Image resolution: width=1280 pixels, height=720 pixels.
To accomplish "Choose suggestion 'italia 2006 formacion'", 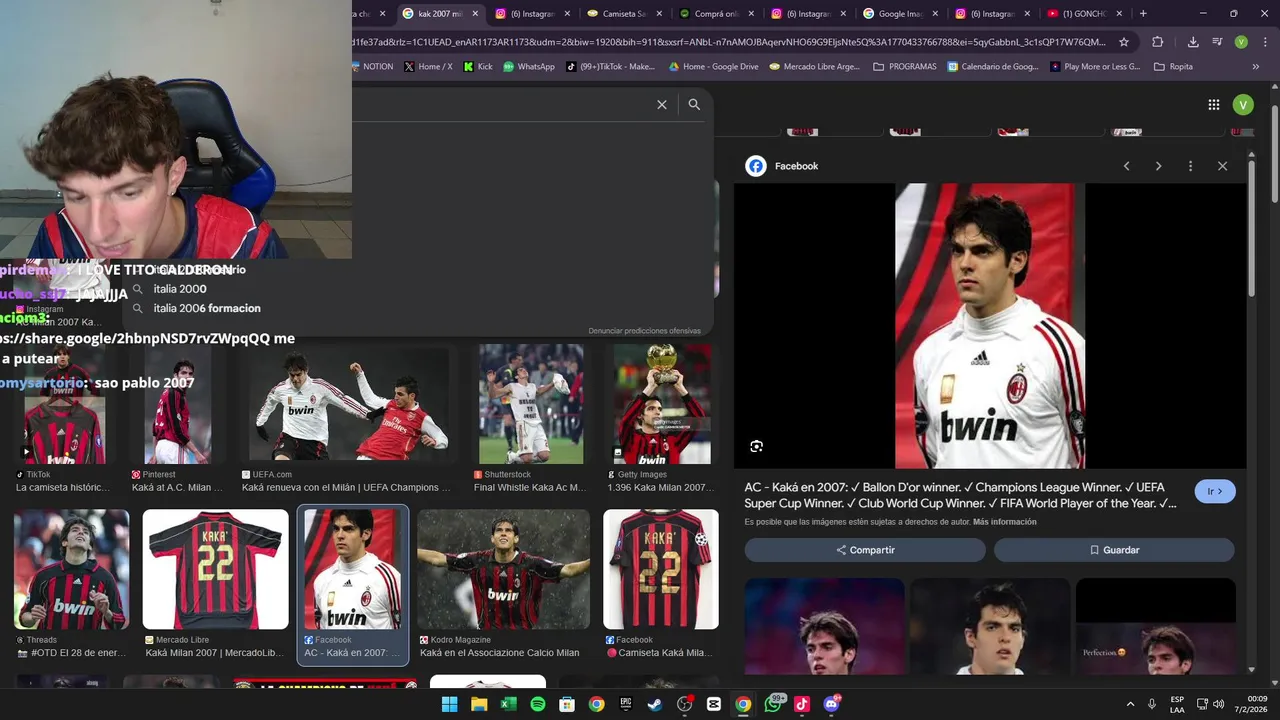I will click(207, 308).
